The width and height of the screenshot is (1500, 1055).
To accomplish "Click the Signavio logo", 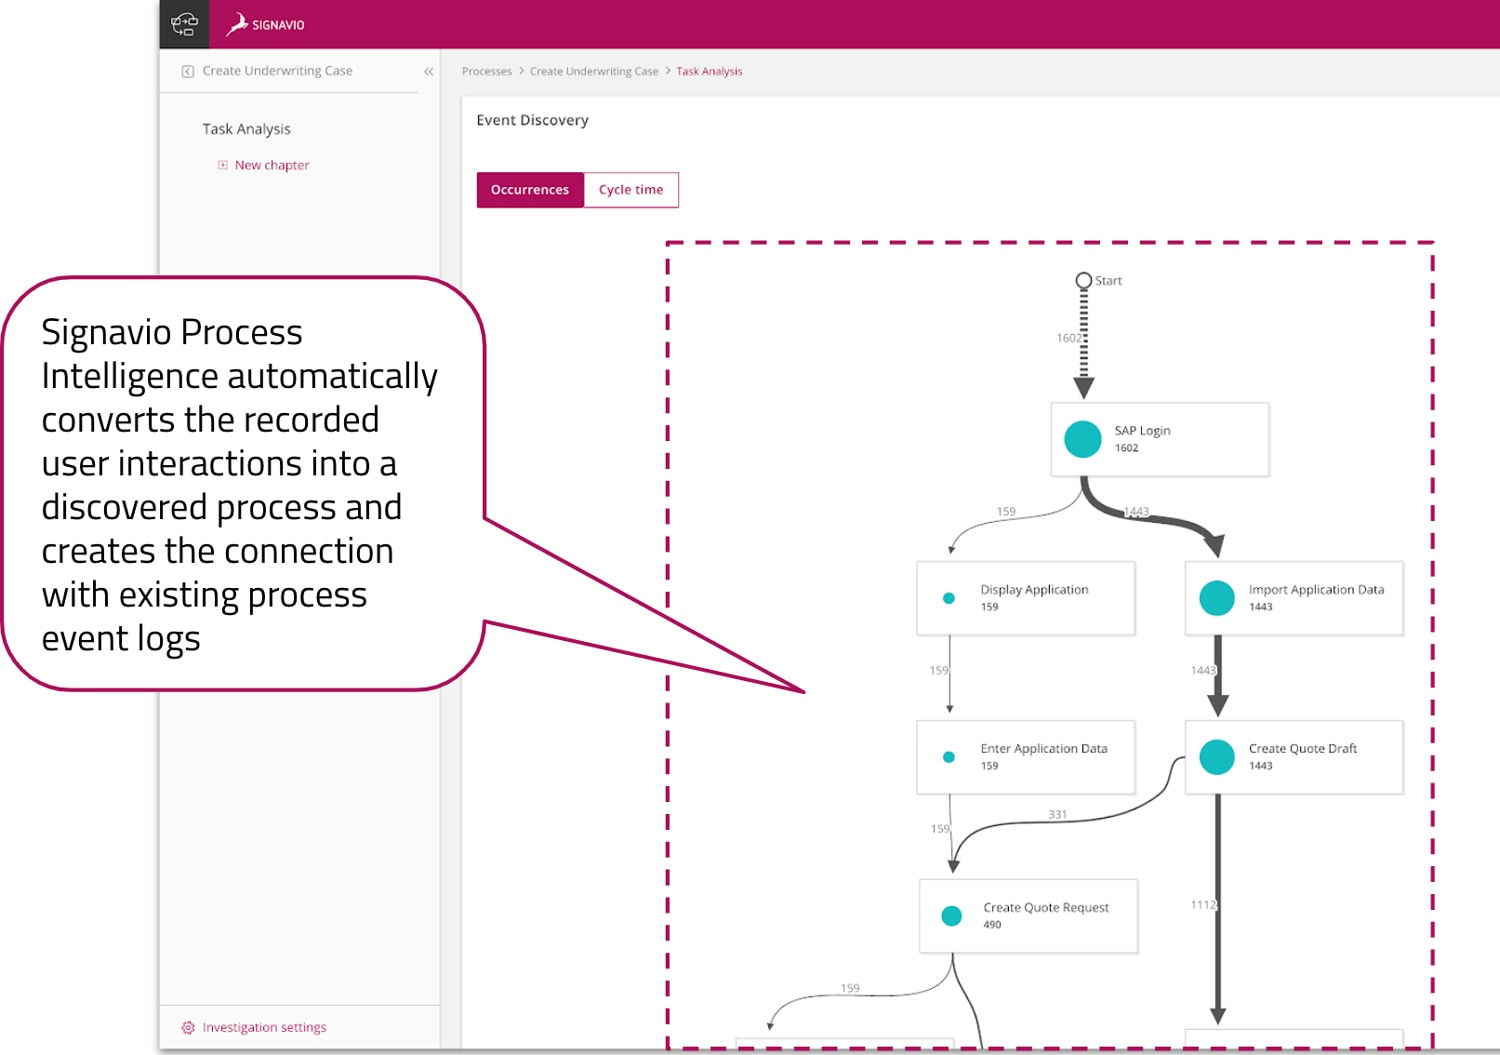I will pyautogui.click(x=265, y=24).
